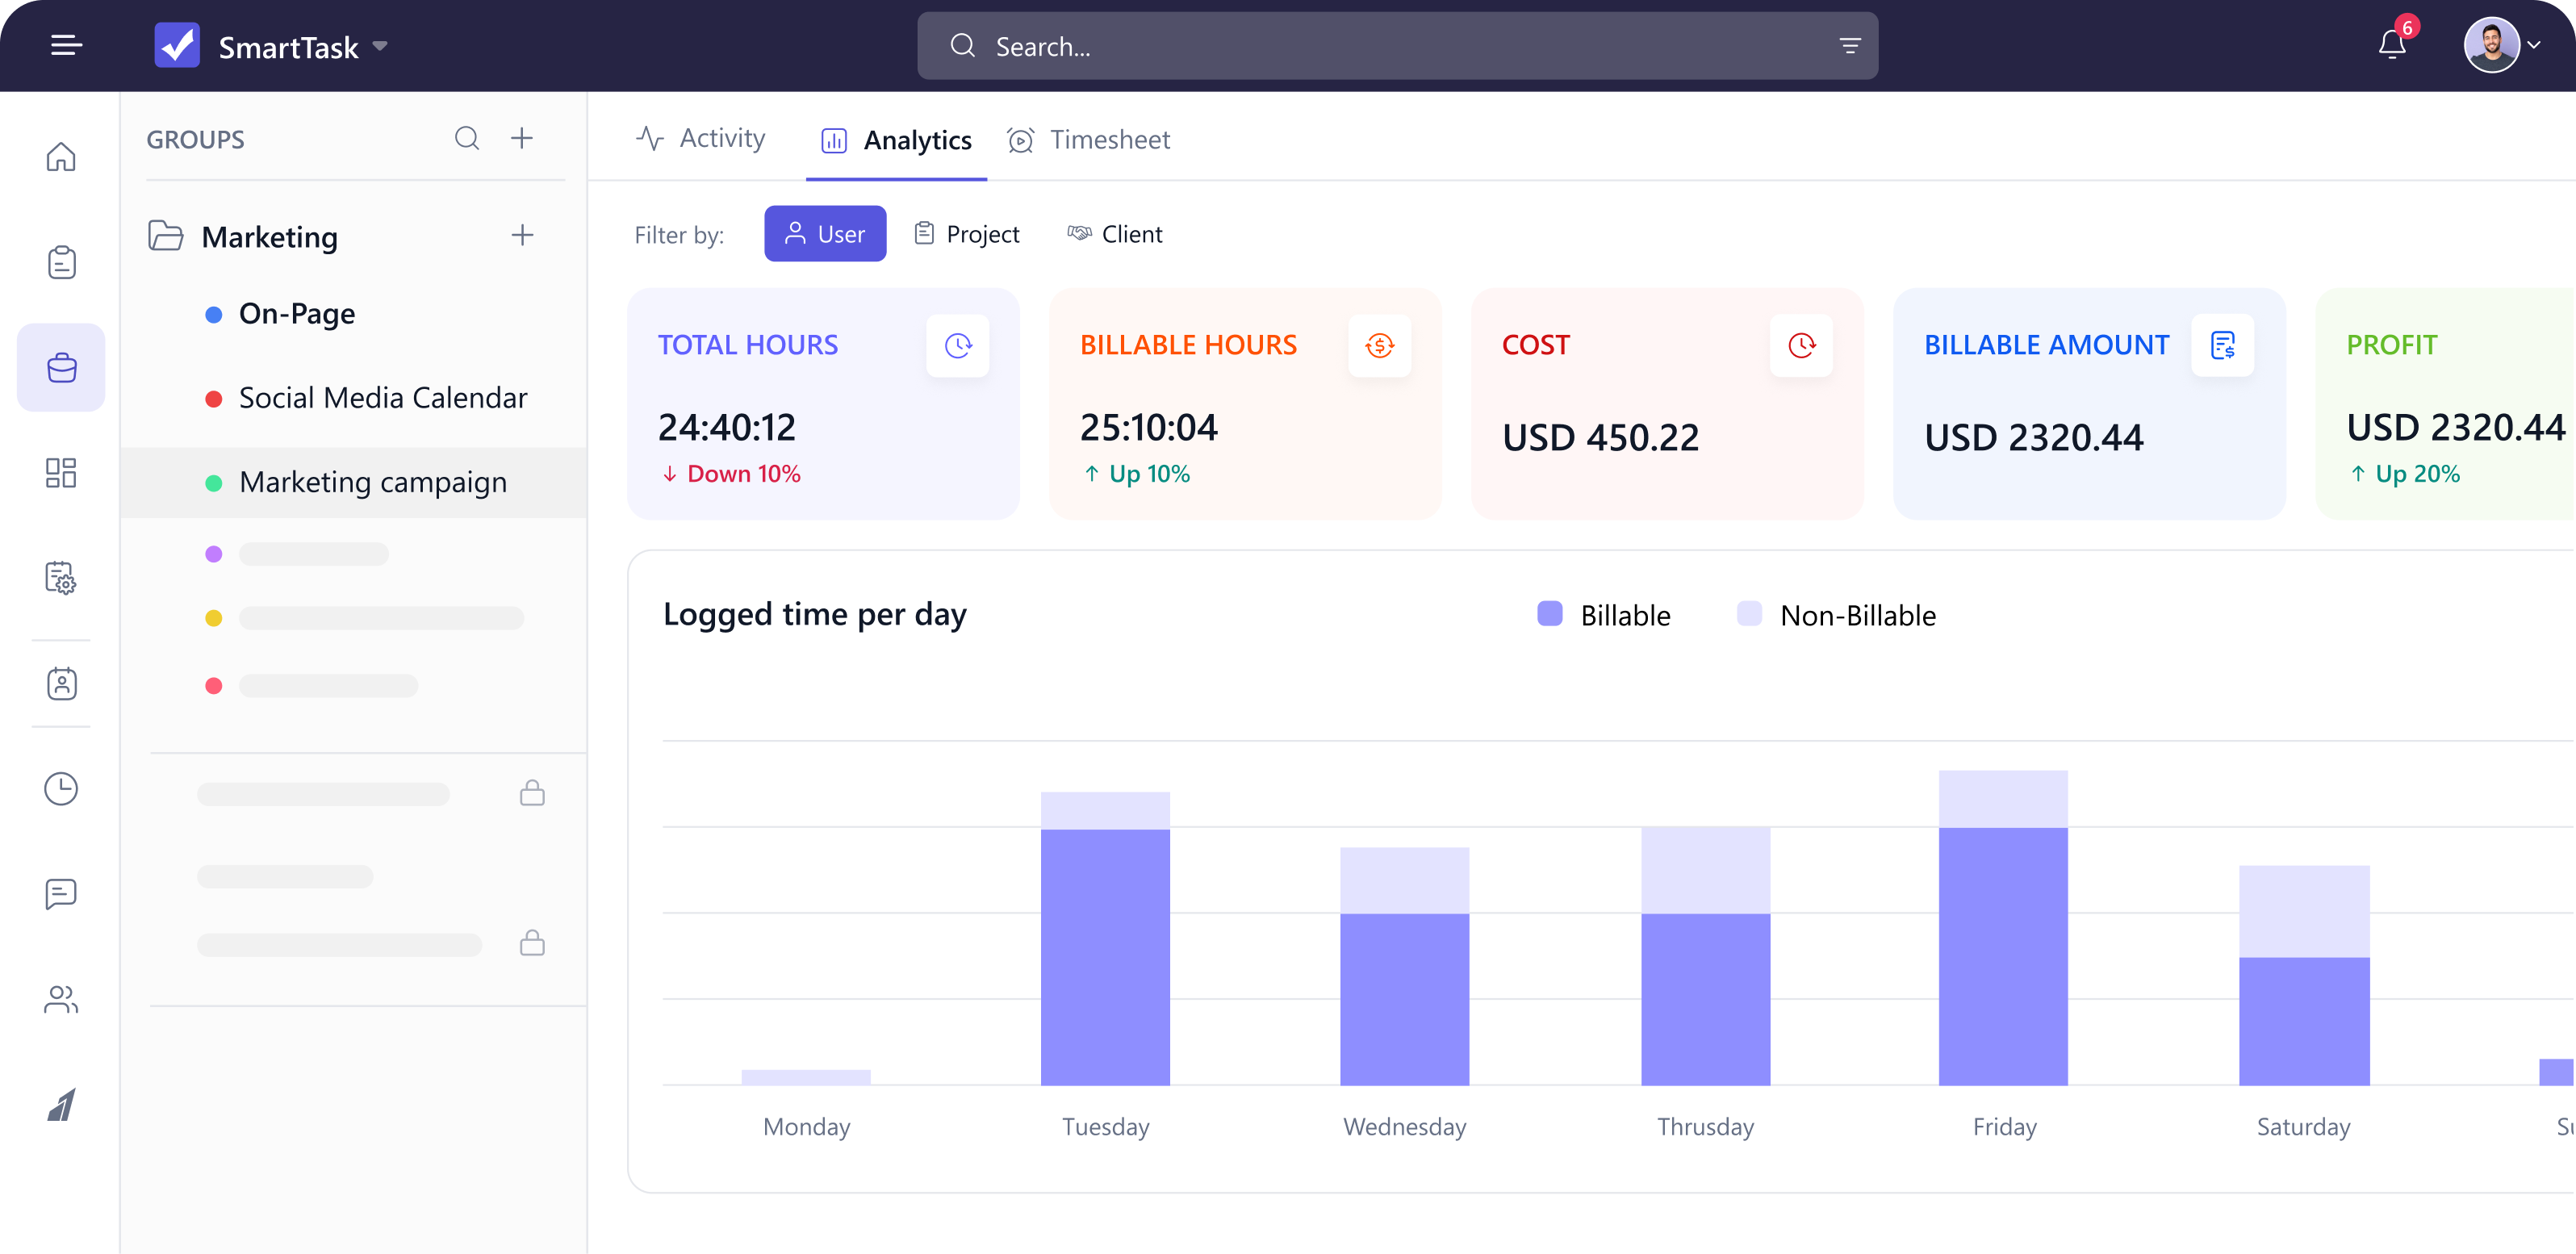The height and width of the screenshot is (1254, 2576).
Task: Open the Chat icon in sidebar
Action: (x=61, y=893)
